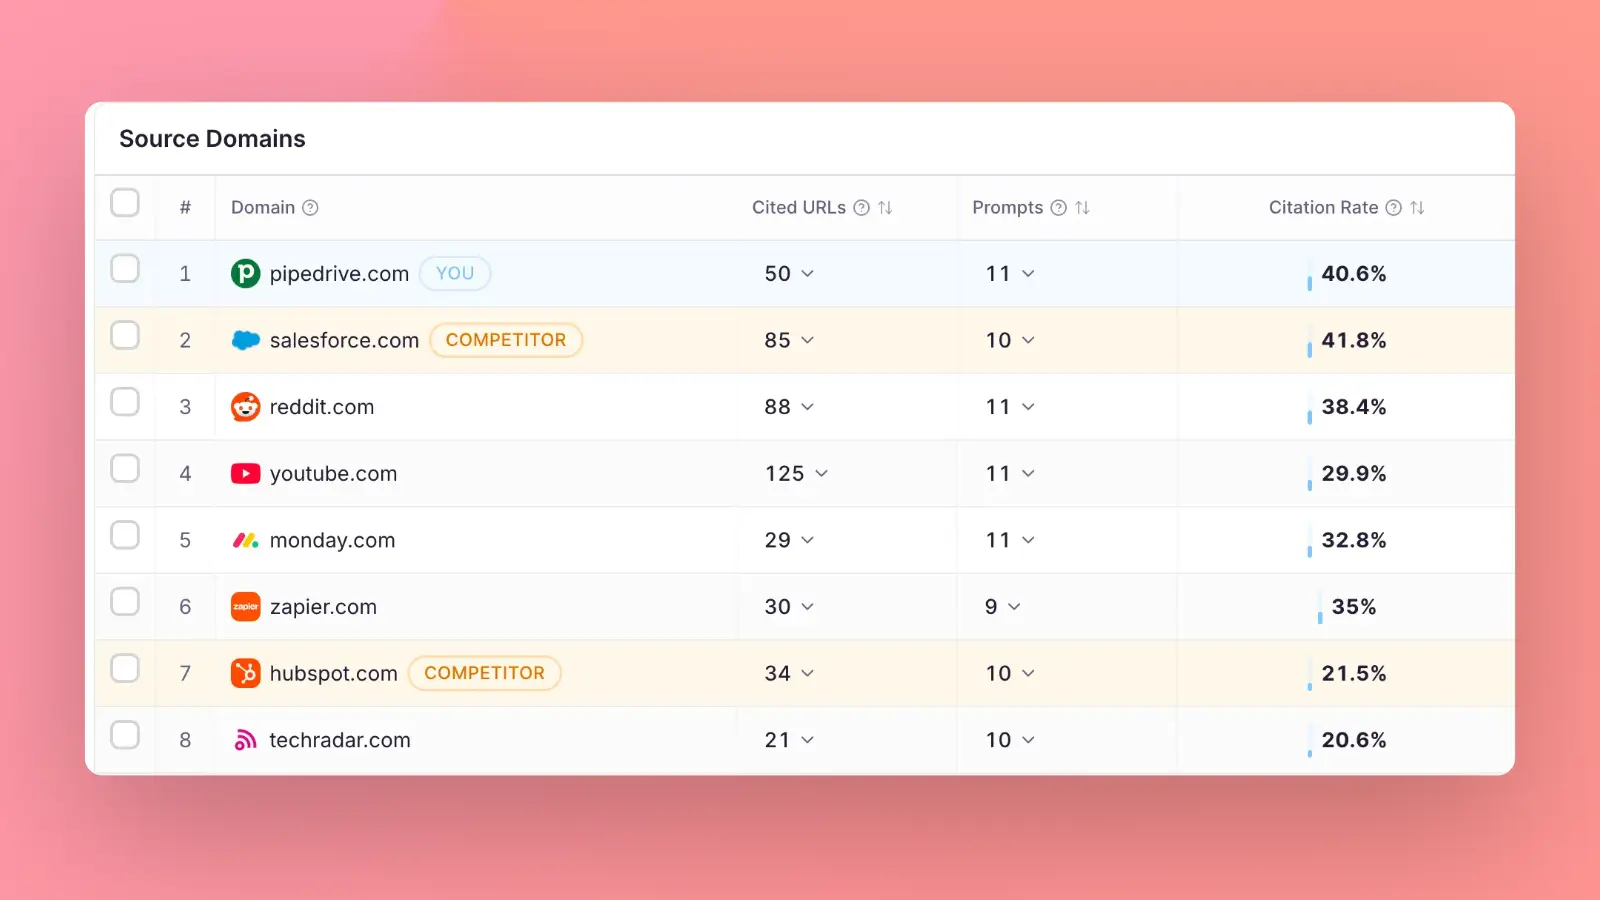Click the techradar.com logo icon
The image size is (1600, 900).
click(x=245, y=740)
